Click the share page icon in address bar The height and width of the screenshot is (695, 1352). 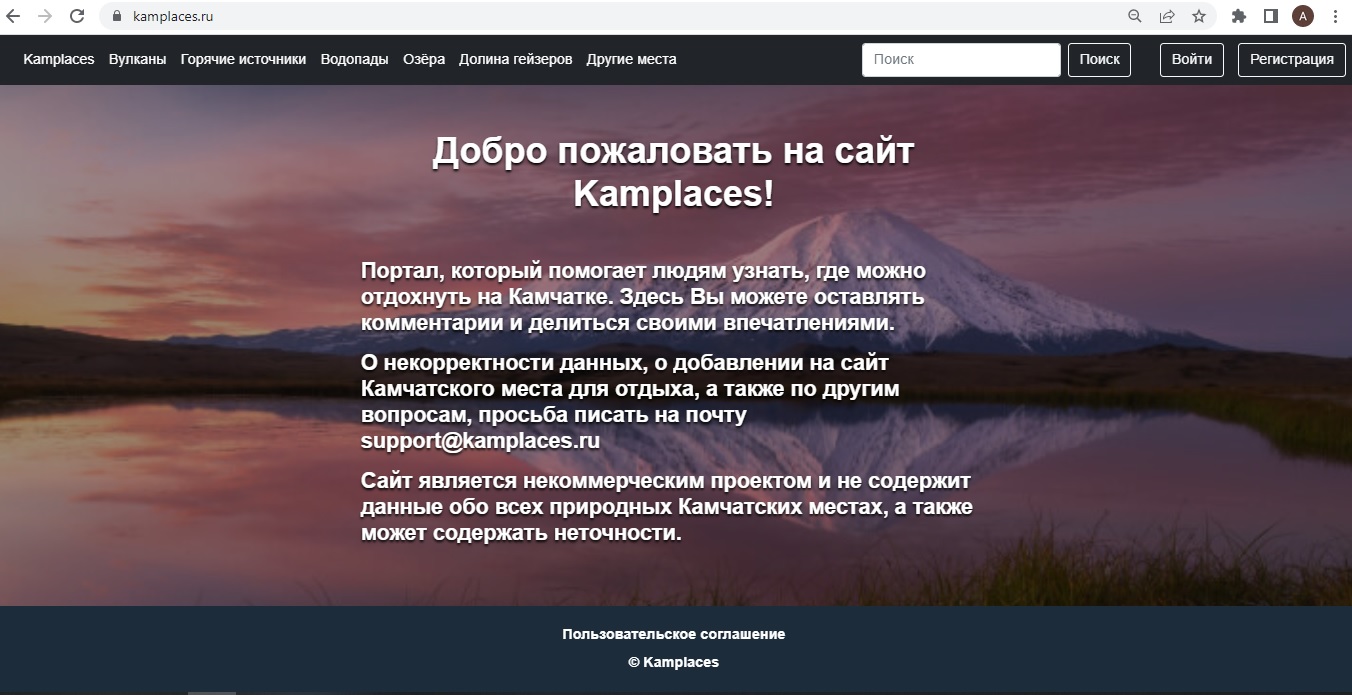point(1167,16)
